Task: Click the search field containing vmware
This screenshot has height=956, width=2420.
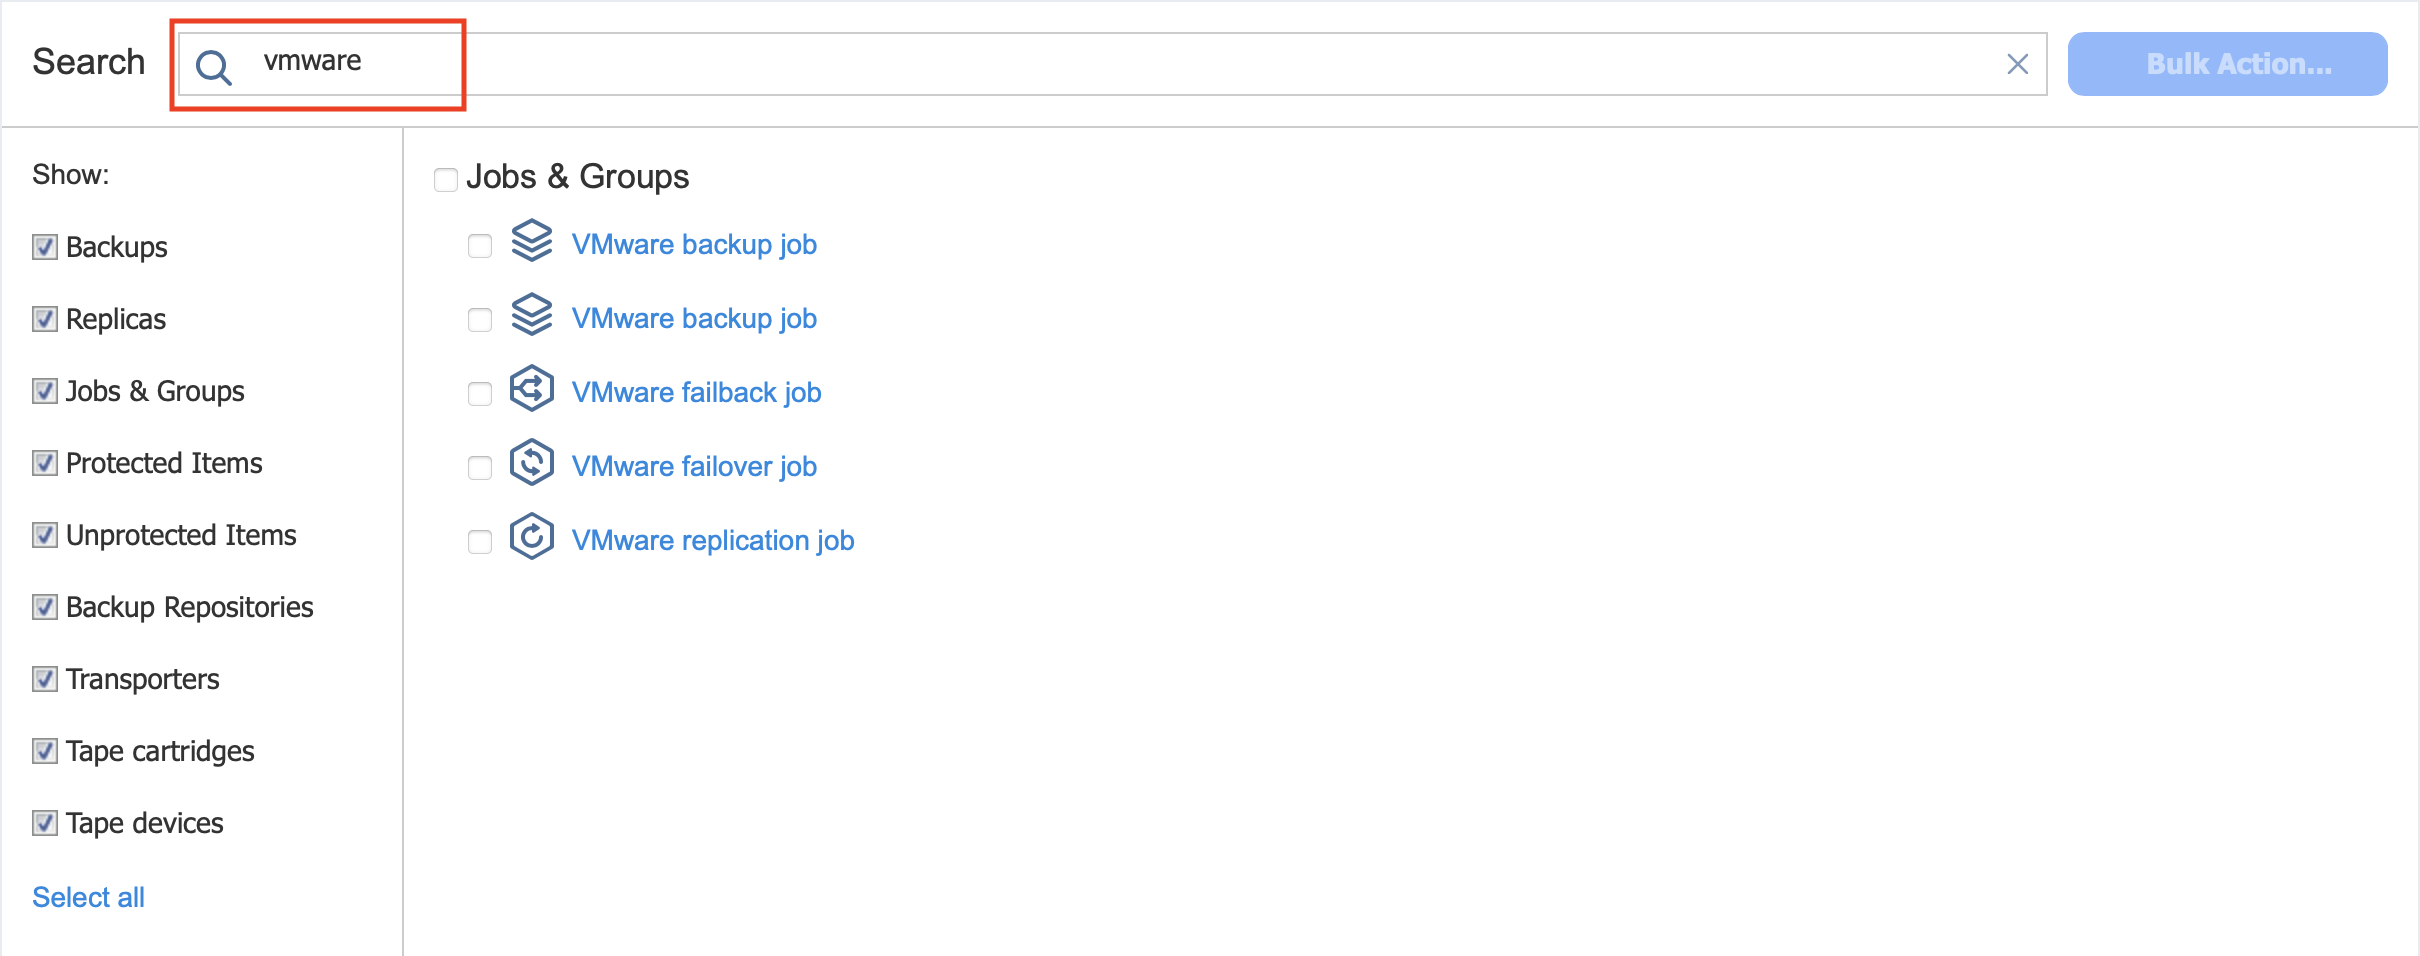Action: [1112, 64]
